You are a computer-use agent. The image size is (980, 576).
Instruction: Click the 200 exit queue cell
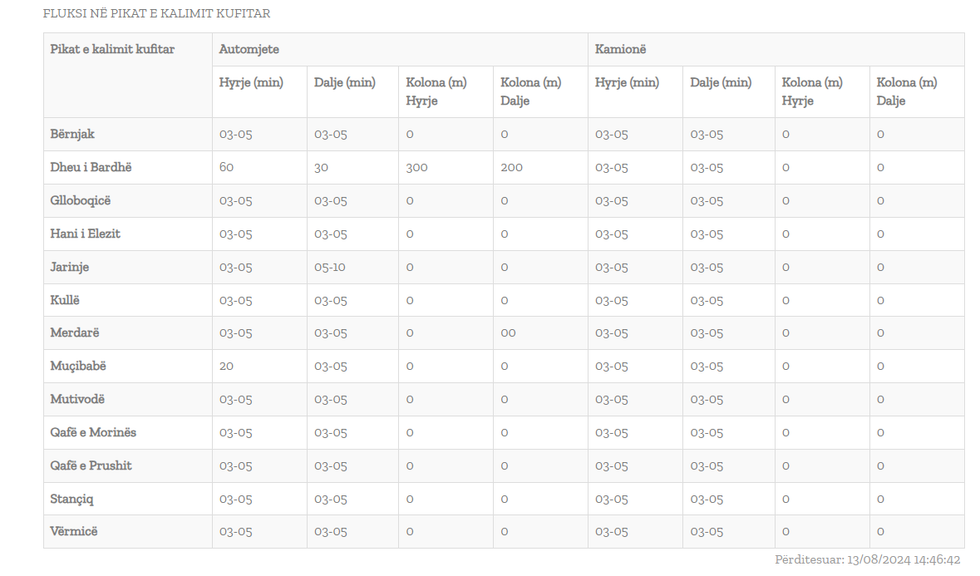[512, 167]
